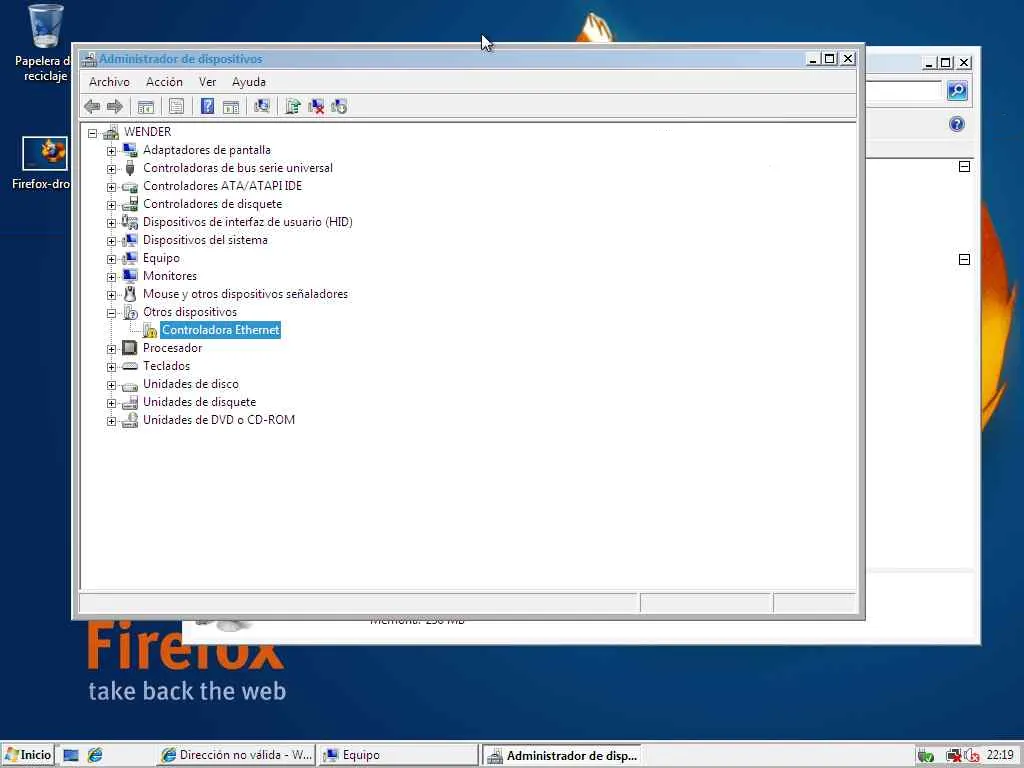Click Unidades de DVD o CD-ROM icon

tap(130, 420)
